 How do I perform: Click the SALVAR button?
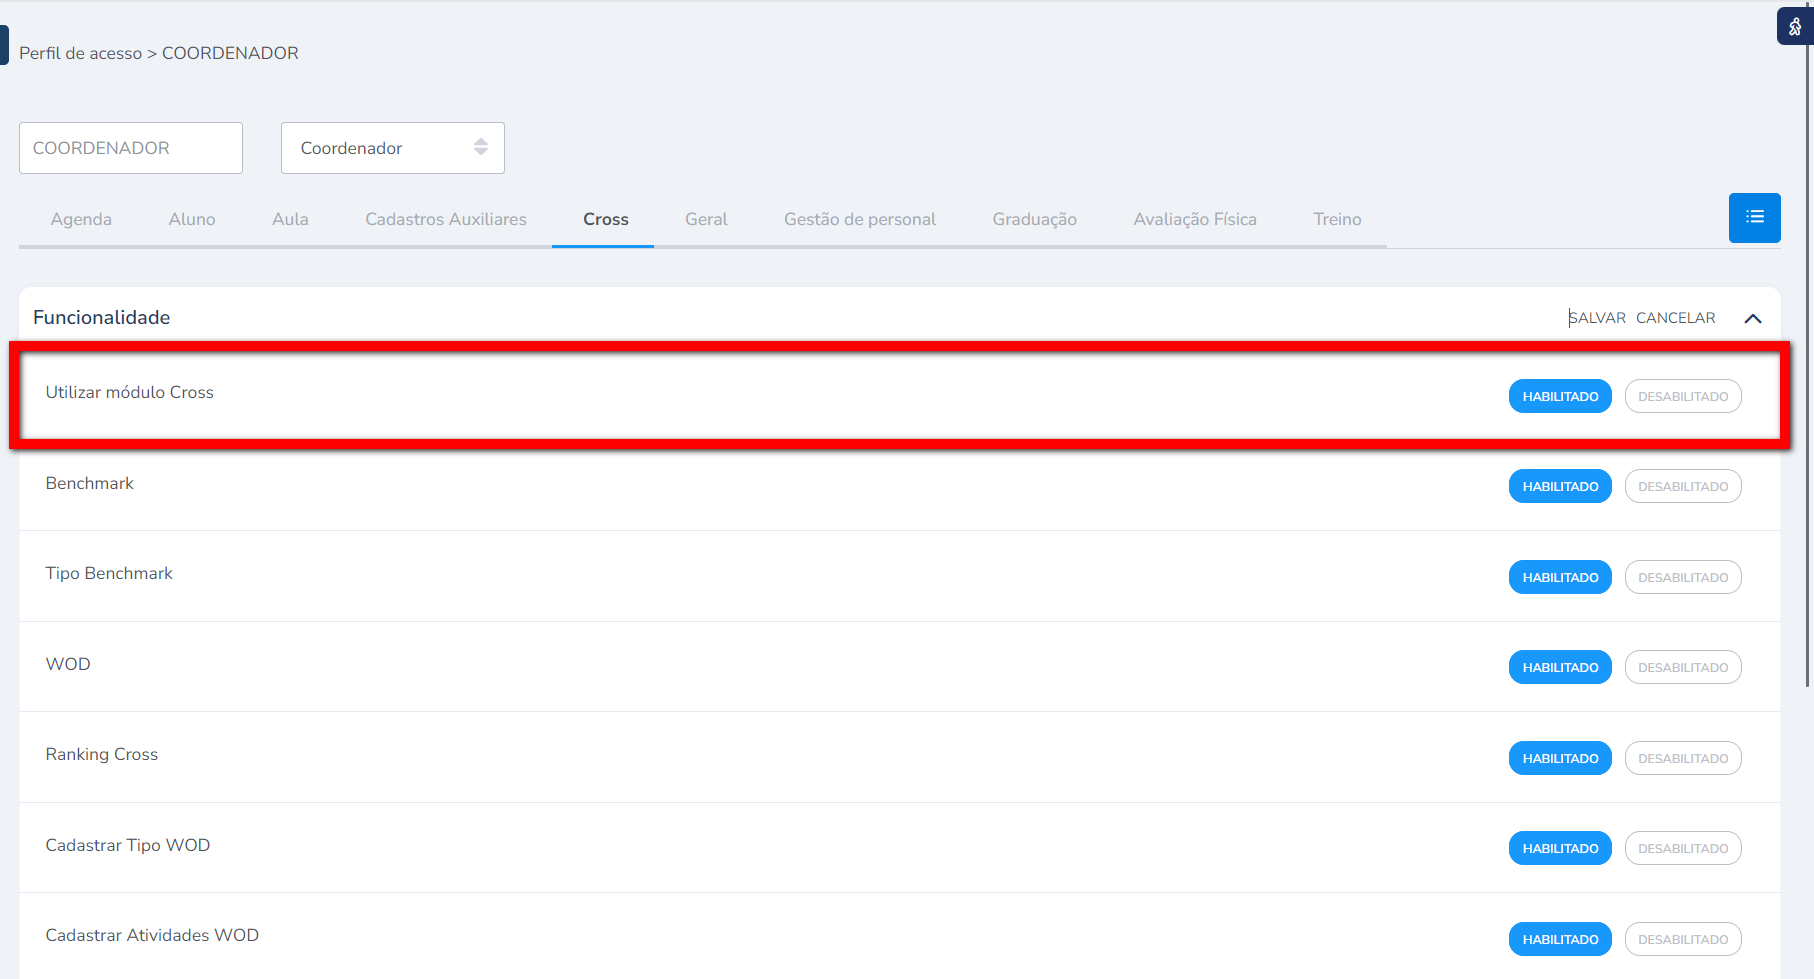1597,318
